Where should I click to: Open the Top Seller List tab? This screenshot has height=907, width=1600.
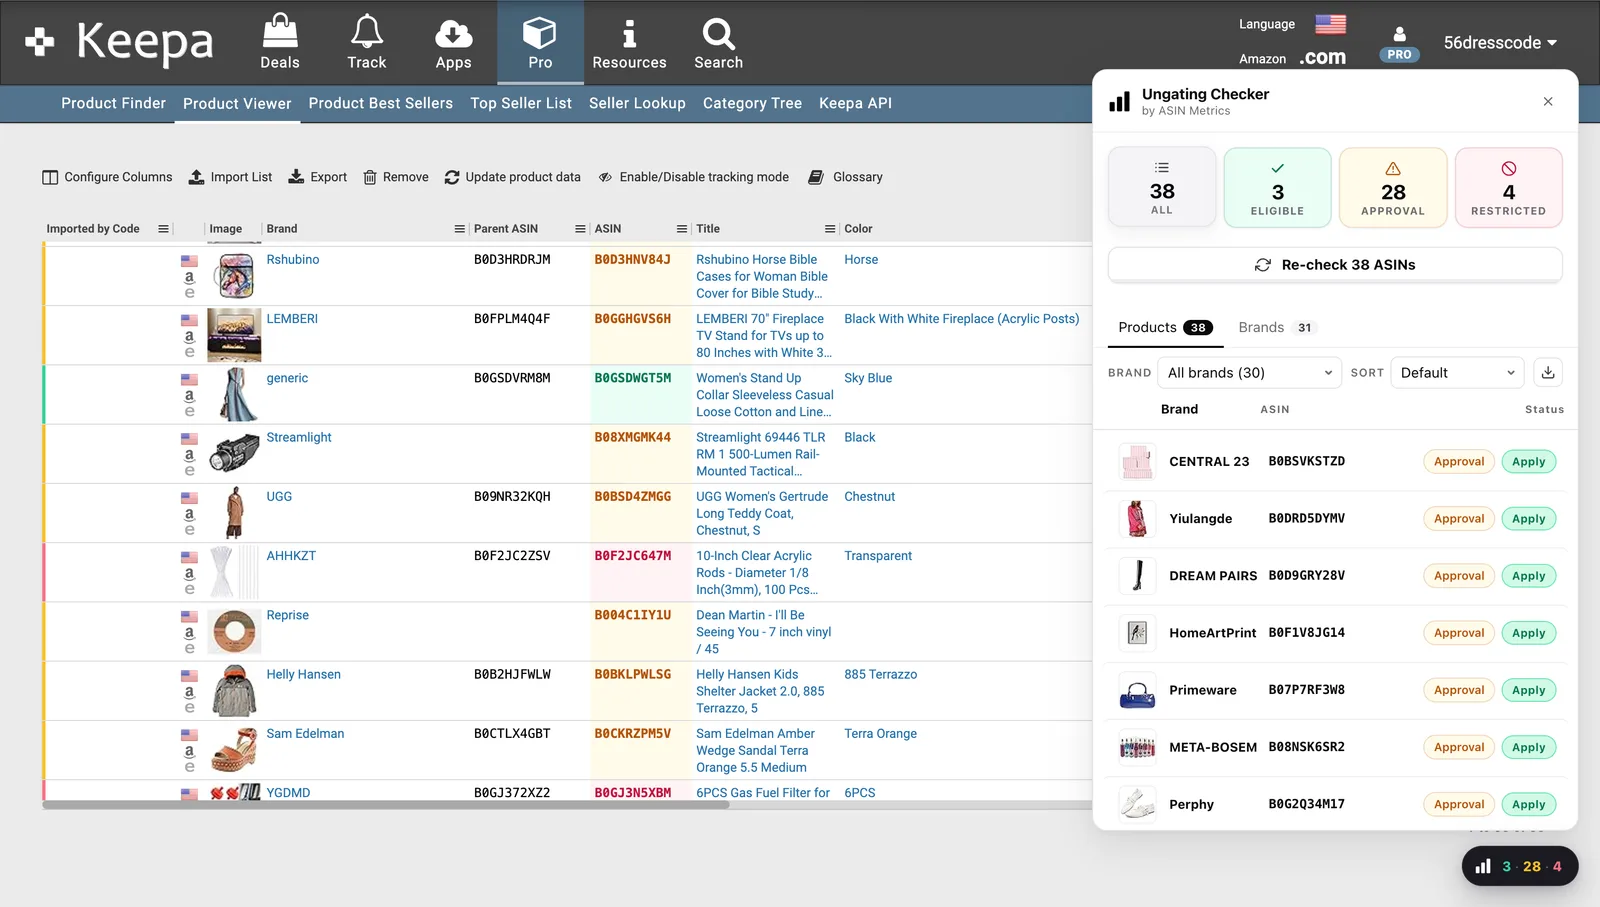coord(521,103)
